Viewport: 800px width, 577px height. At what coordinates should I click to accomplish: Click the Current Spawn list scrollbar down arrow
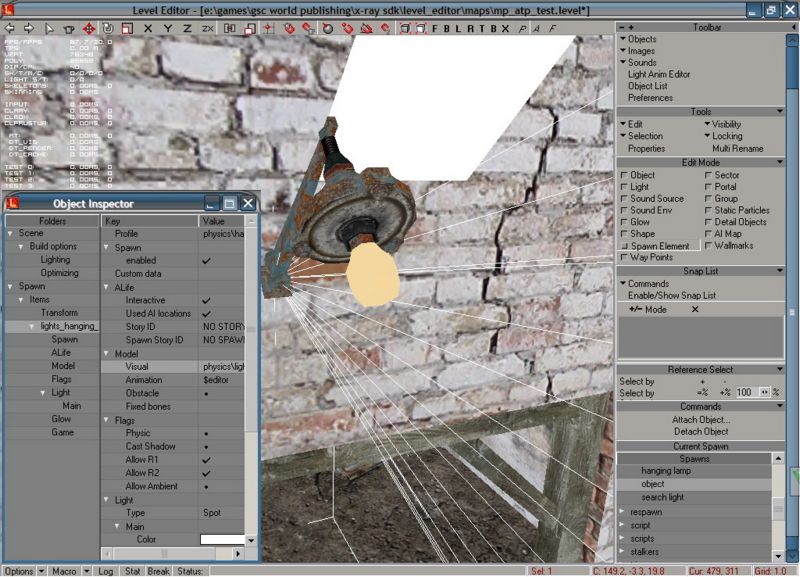(x=778, y=556)
